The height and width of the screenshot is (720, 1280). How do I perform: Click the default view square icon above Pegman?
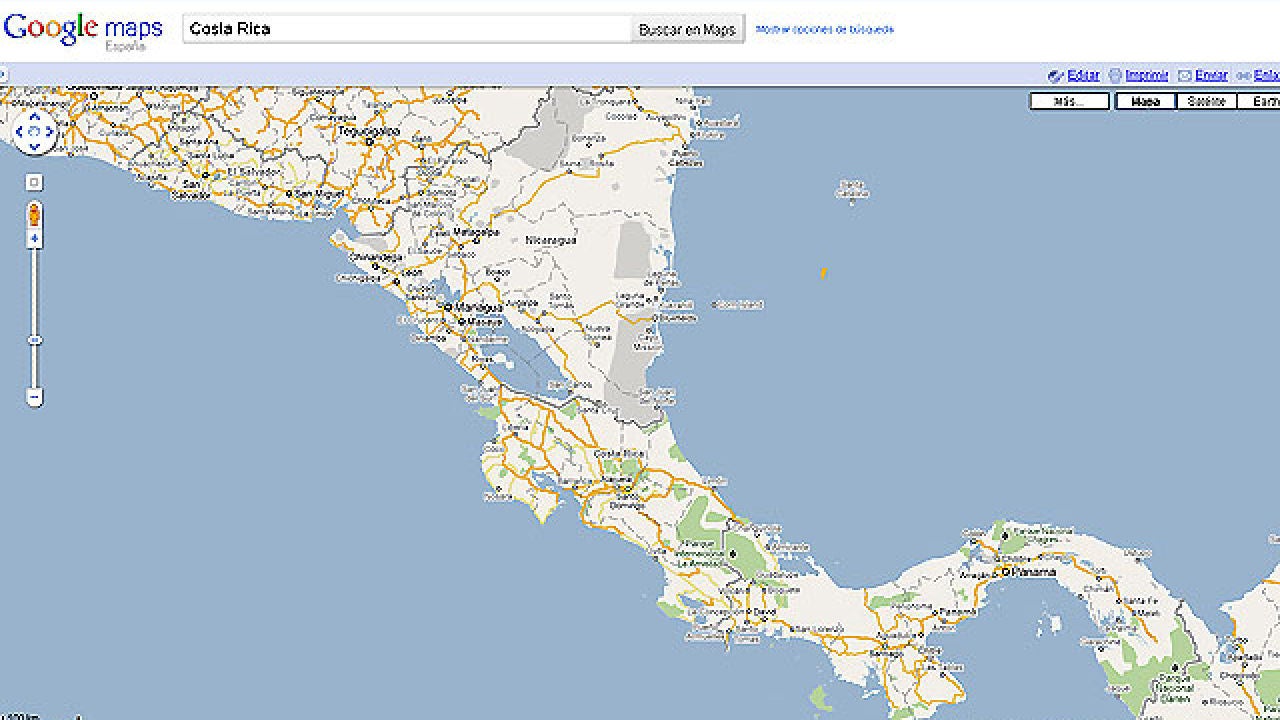coord(35,181)
